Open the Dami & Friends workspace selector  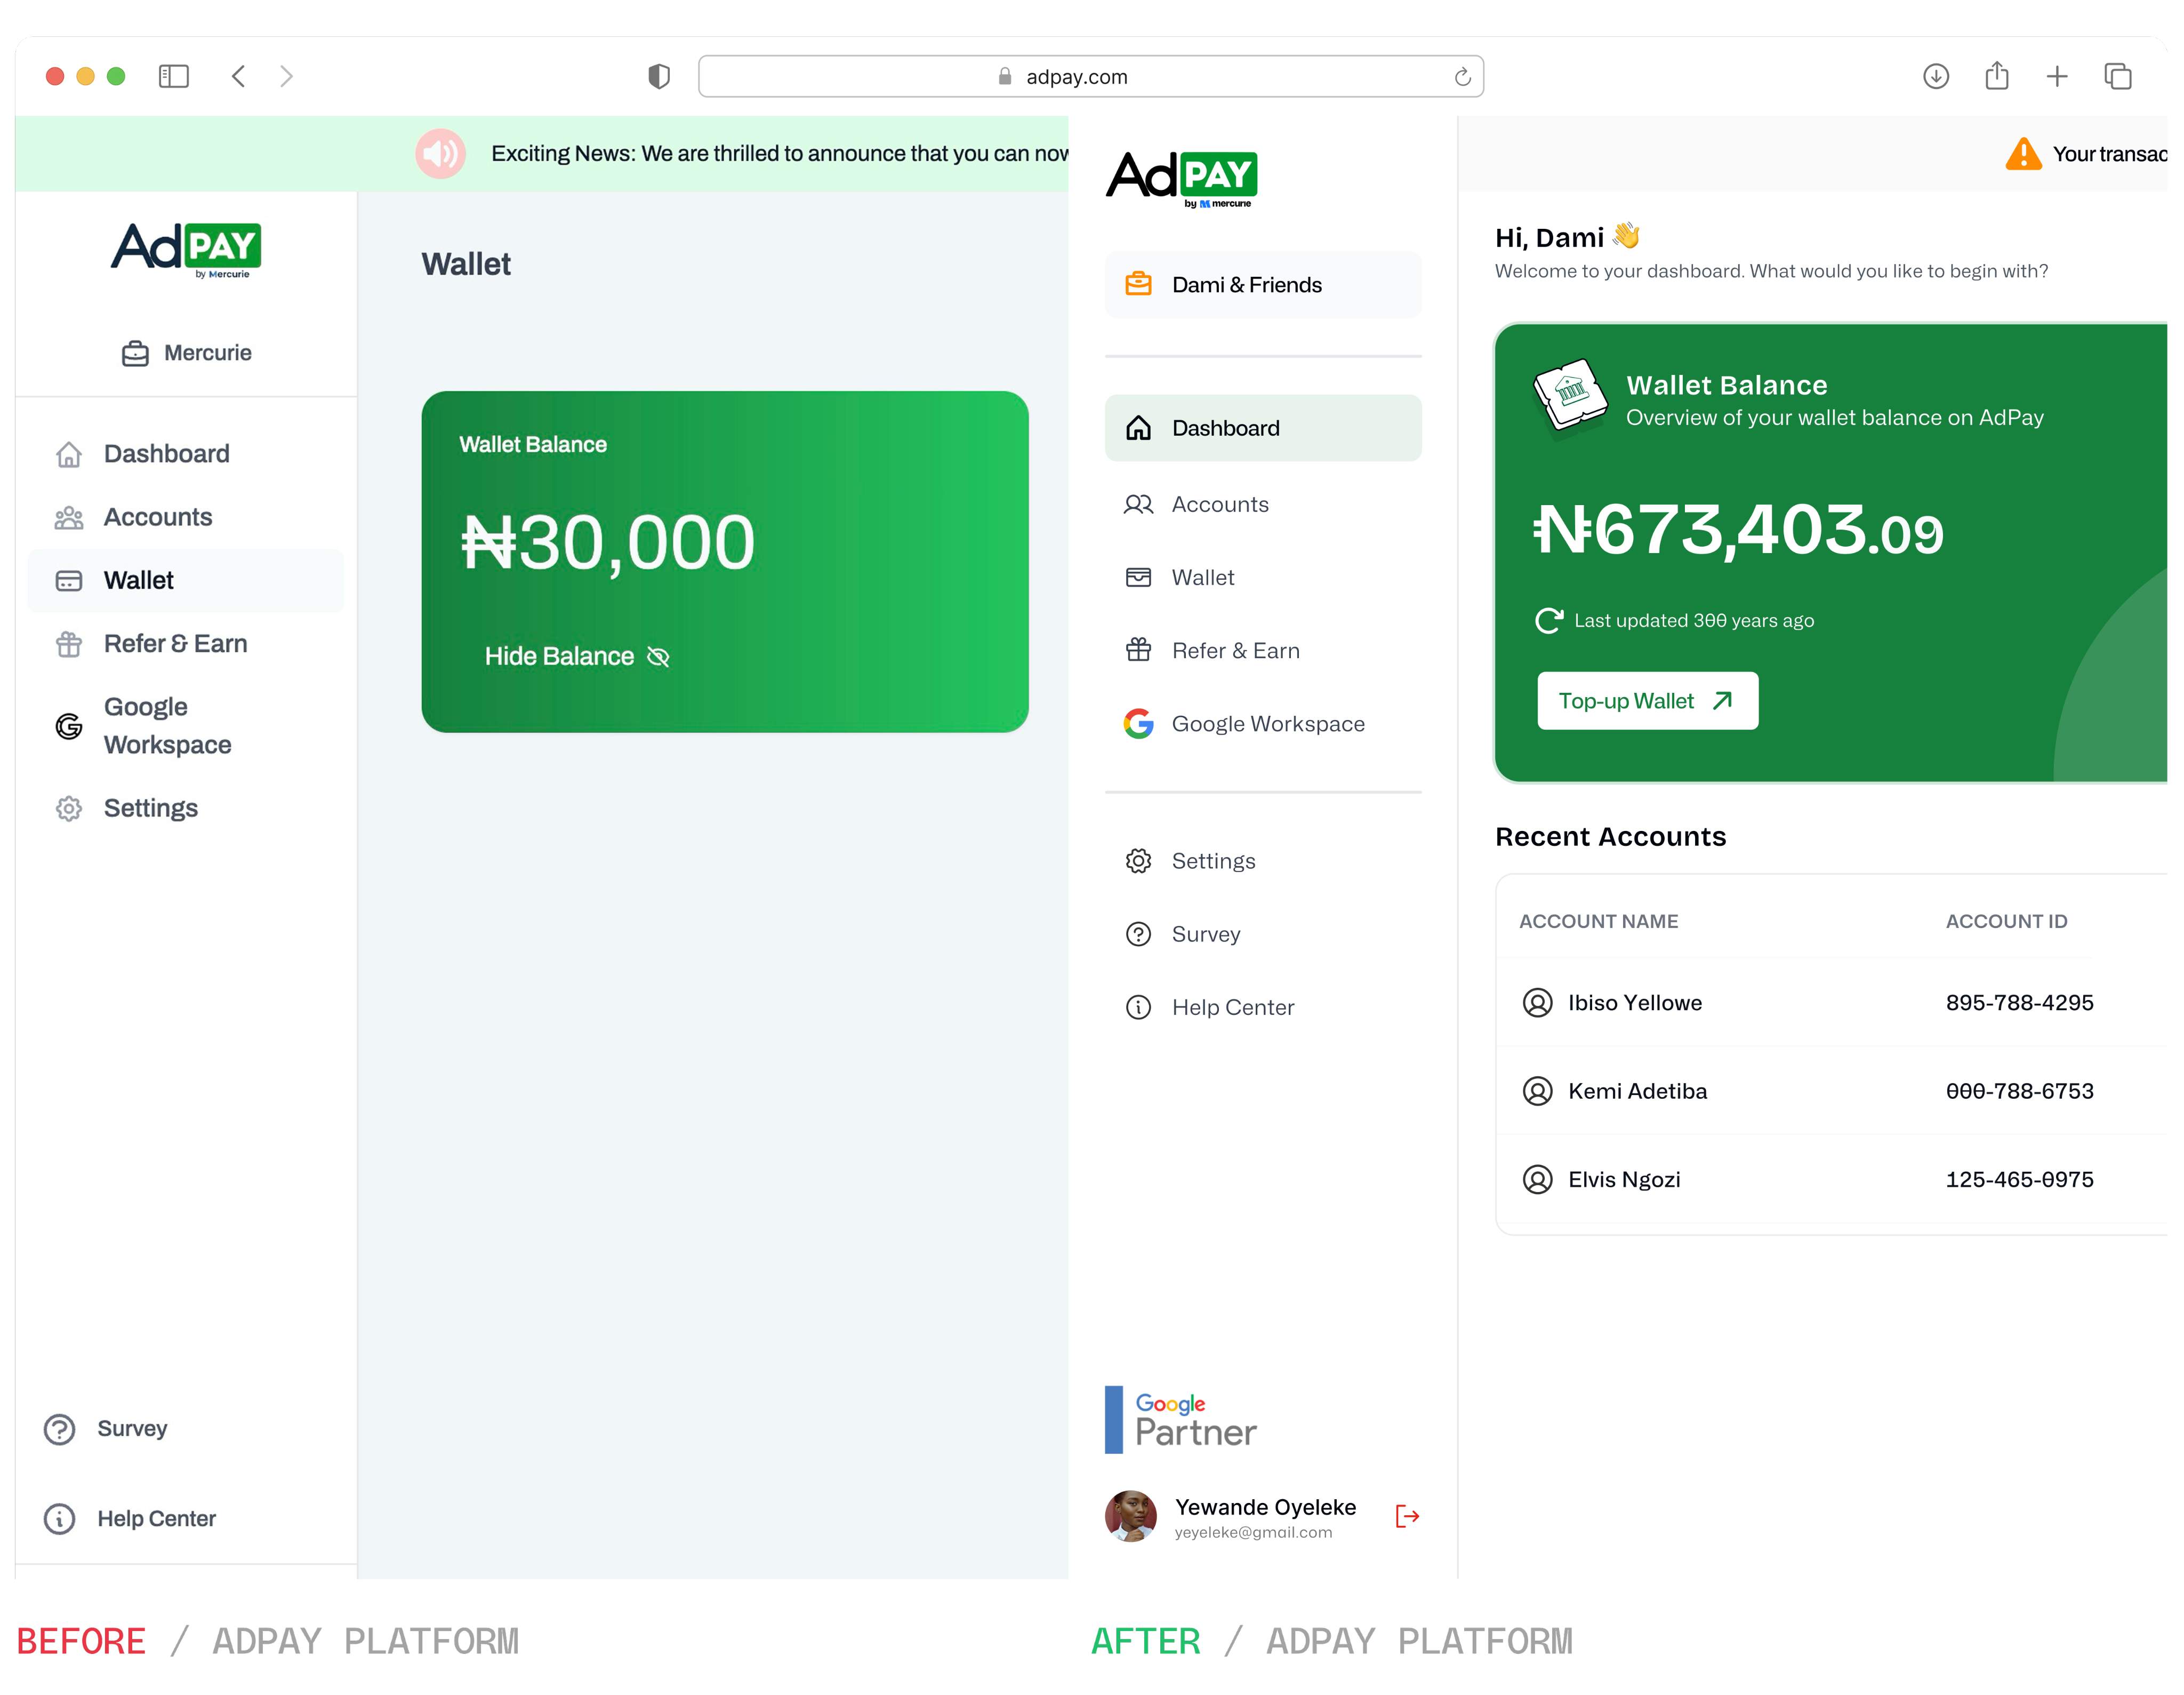click(x=1262, y=285)
